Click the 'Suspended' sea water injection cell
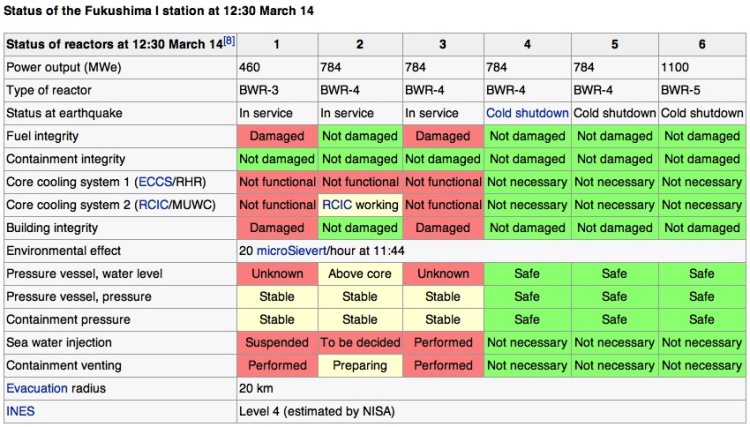 pos(277,343)
